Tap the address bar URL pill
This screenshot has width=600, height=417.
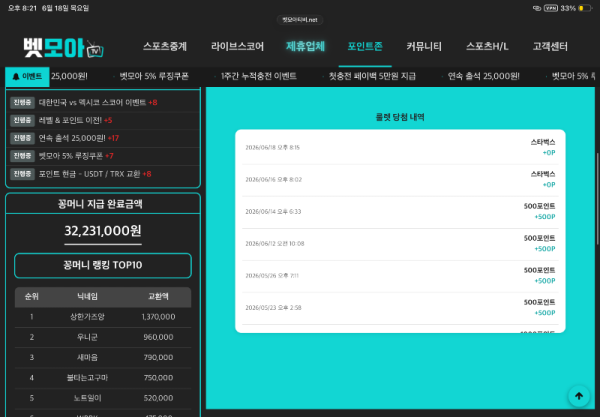(300, 20)
